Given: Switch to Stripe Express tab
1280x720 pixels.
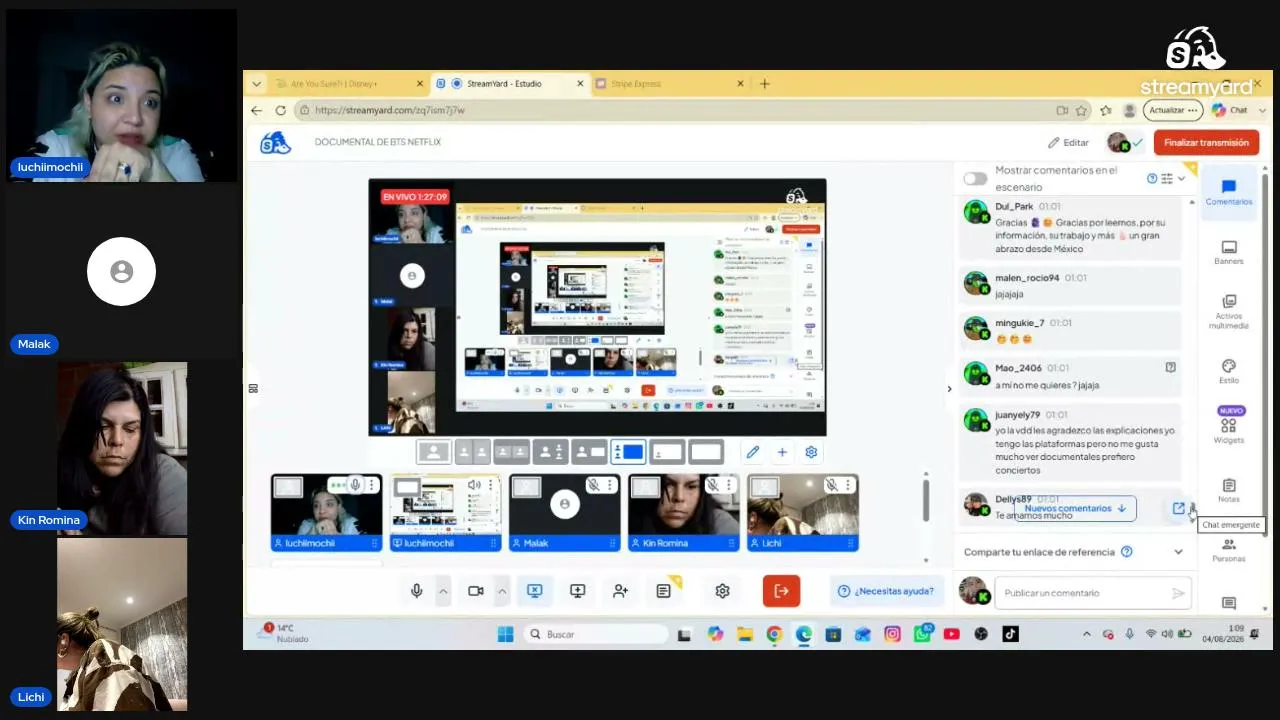Looking at the screenshot, I should click(x=669, y=84).
